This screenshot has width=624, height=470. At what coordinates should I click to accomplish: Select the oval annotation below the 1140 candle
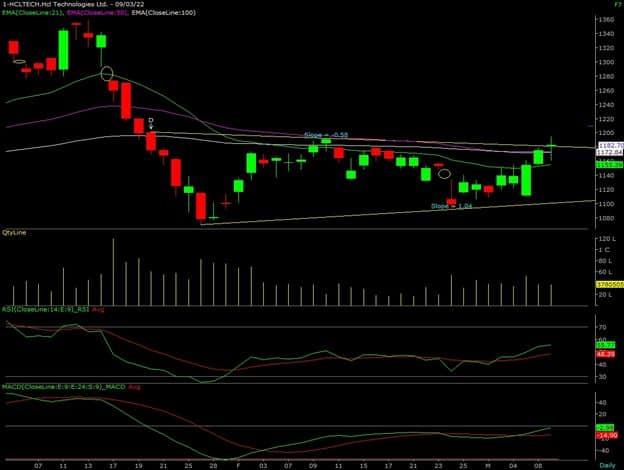click(443, 173)
